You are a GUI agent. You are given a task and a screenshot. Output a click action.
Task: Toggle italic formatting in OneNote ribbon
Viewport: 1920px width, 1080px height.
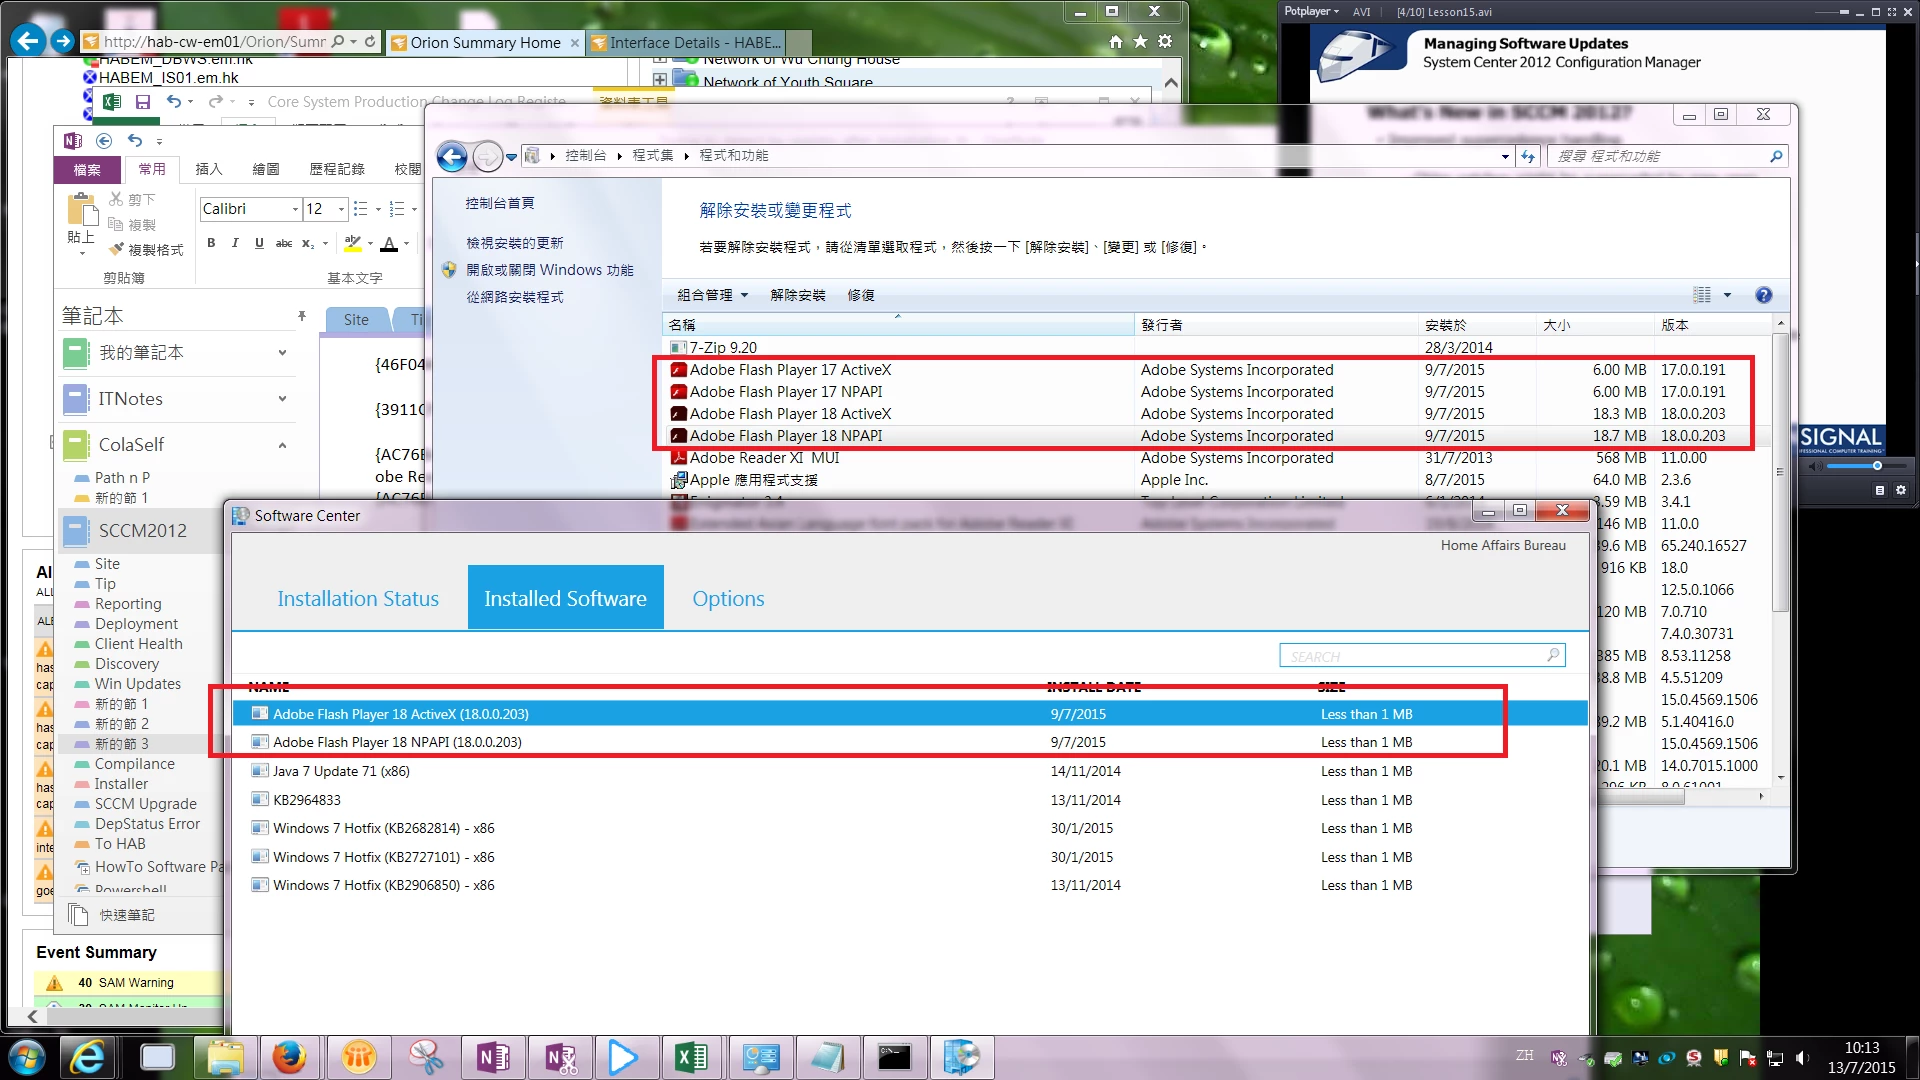click(x=235, y=243)
